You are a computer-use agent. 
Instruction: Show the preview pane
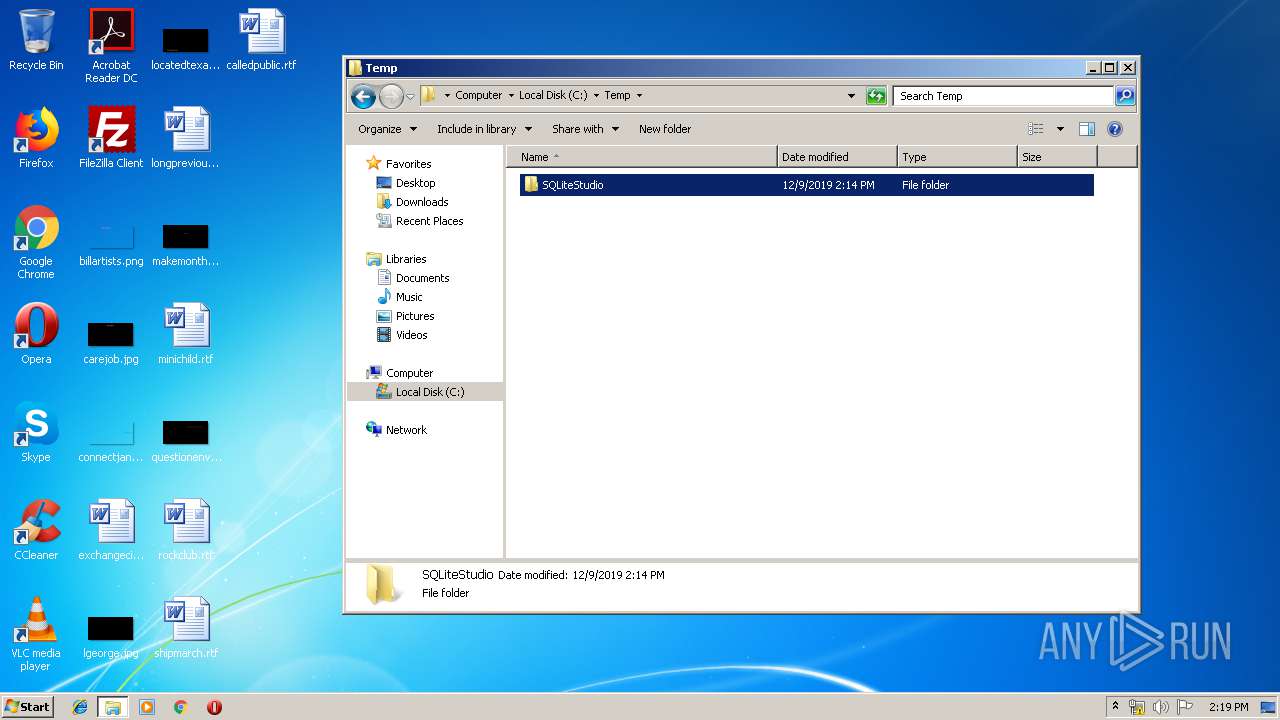1087,129
